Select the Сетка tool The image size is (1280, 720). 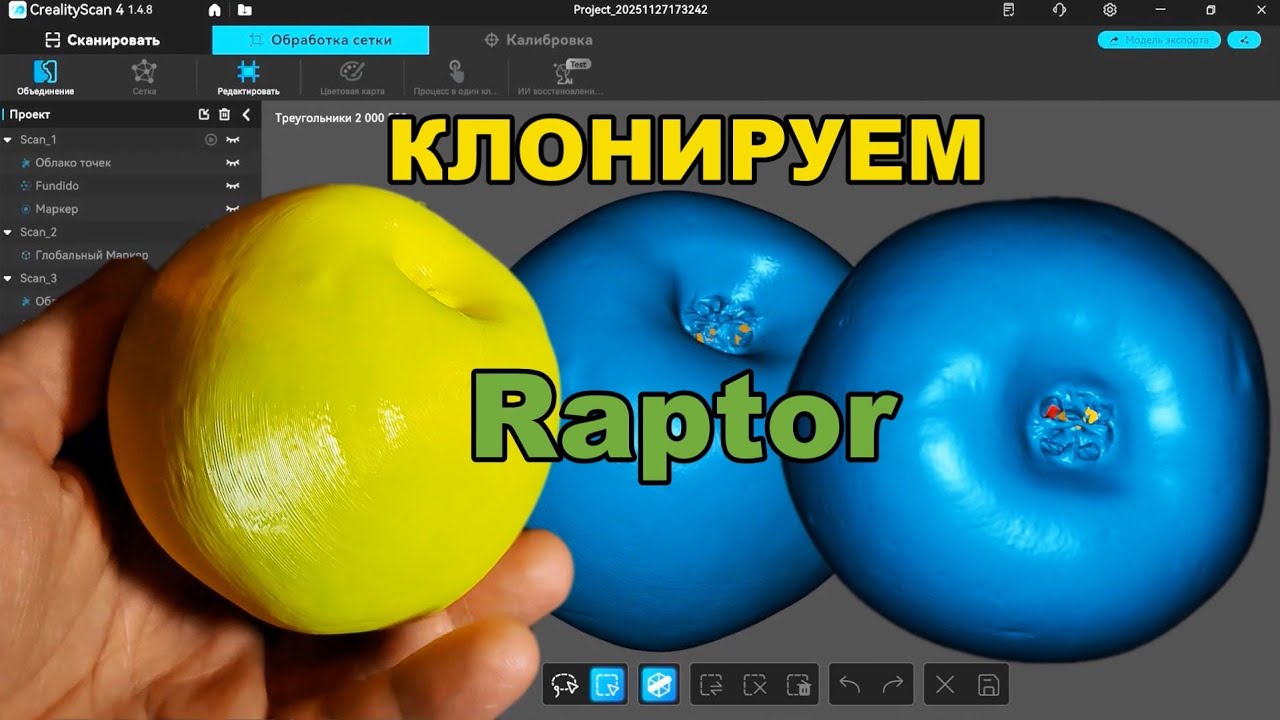point(144,77)
